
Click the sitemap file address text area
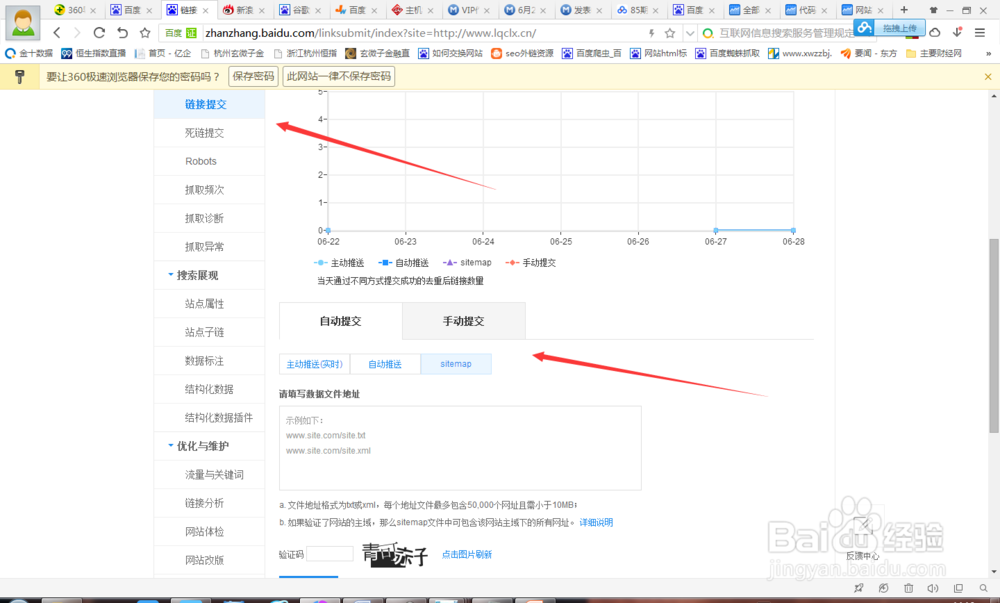point(460,448)
